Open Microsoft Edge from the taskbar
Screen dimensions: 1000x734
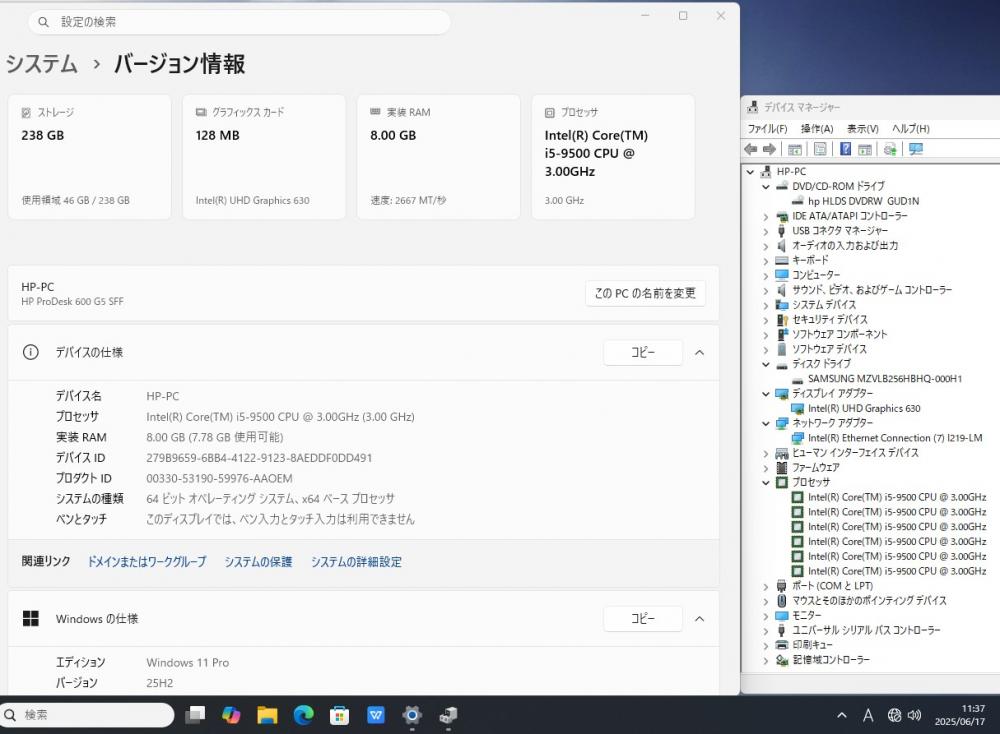click(x=304, y=715)
